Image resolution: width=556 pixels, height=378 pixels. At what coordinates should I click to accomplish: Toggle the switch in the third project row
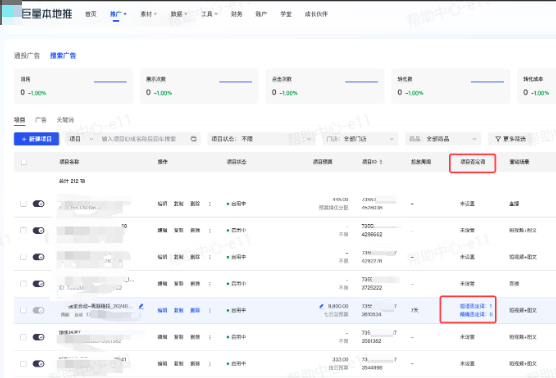(39, 257)
